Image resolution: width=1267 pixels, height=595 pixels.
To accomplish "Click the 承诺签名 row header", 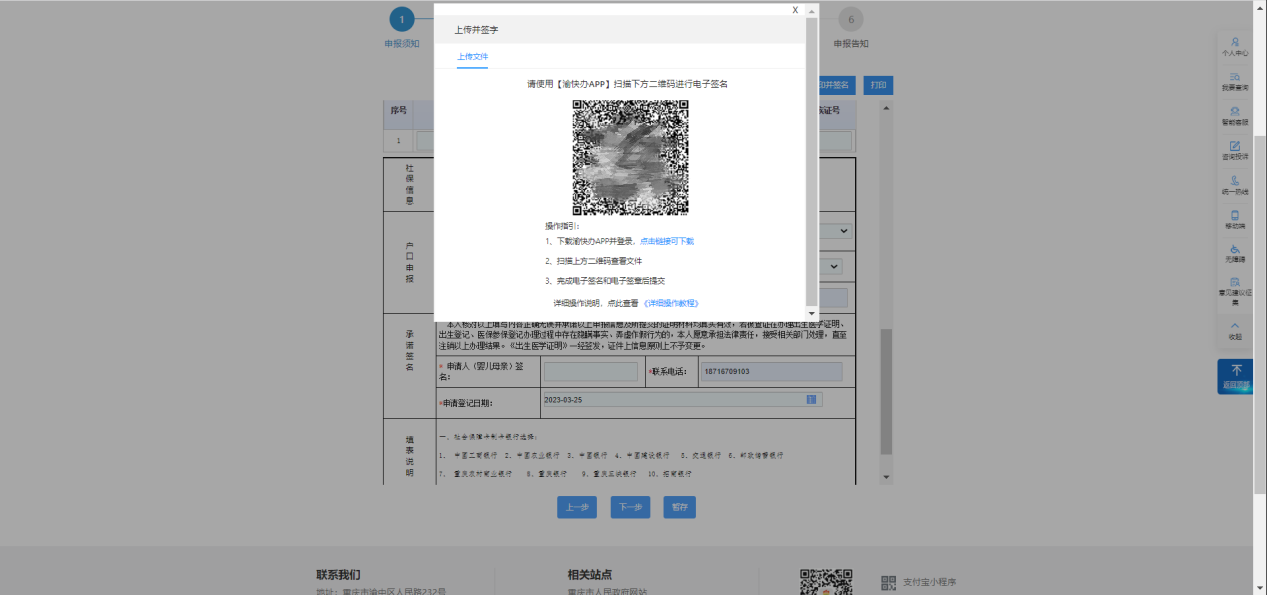I will click(x=409, y=353).
